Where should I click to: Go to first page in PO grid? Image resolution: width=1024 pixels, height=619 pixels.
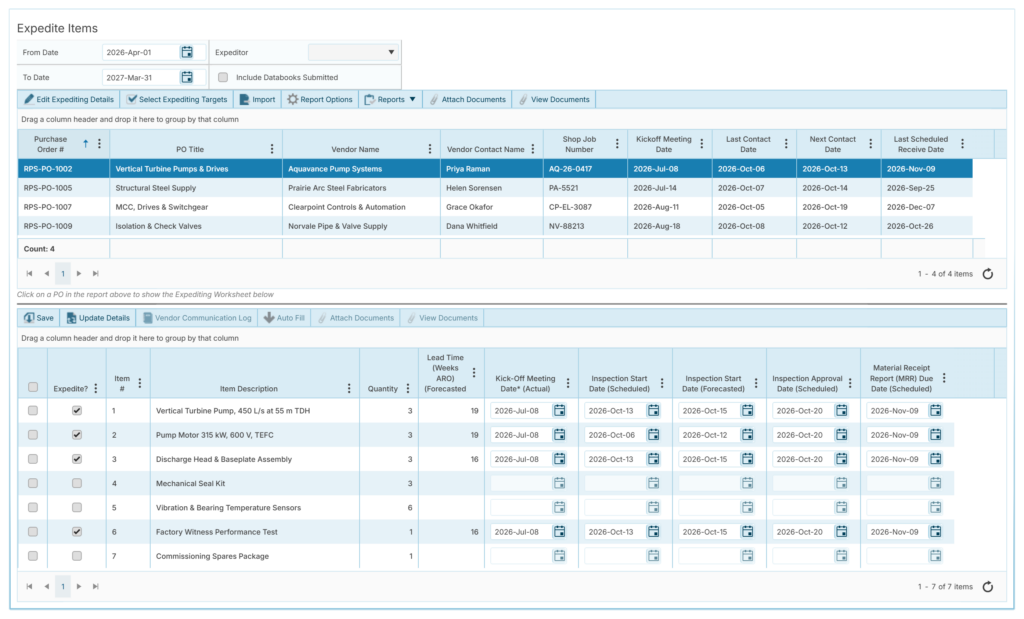[29, 274]
